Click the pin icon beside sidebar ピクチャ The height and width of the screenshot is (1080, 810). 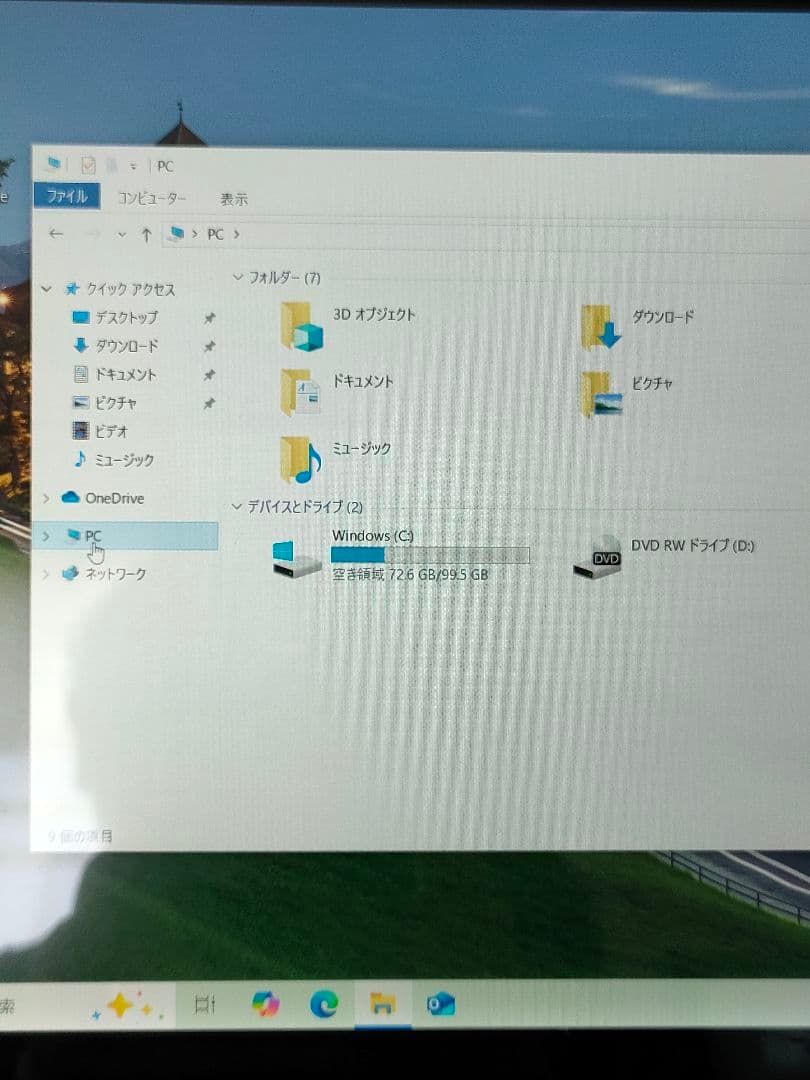[x=209, y=404]
